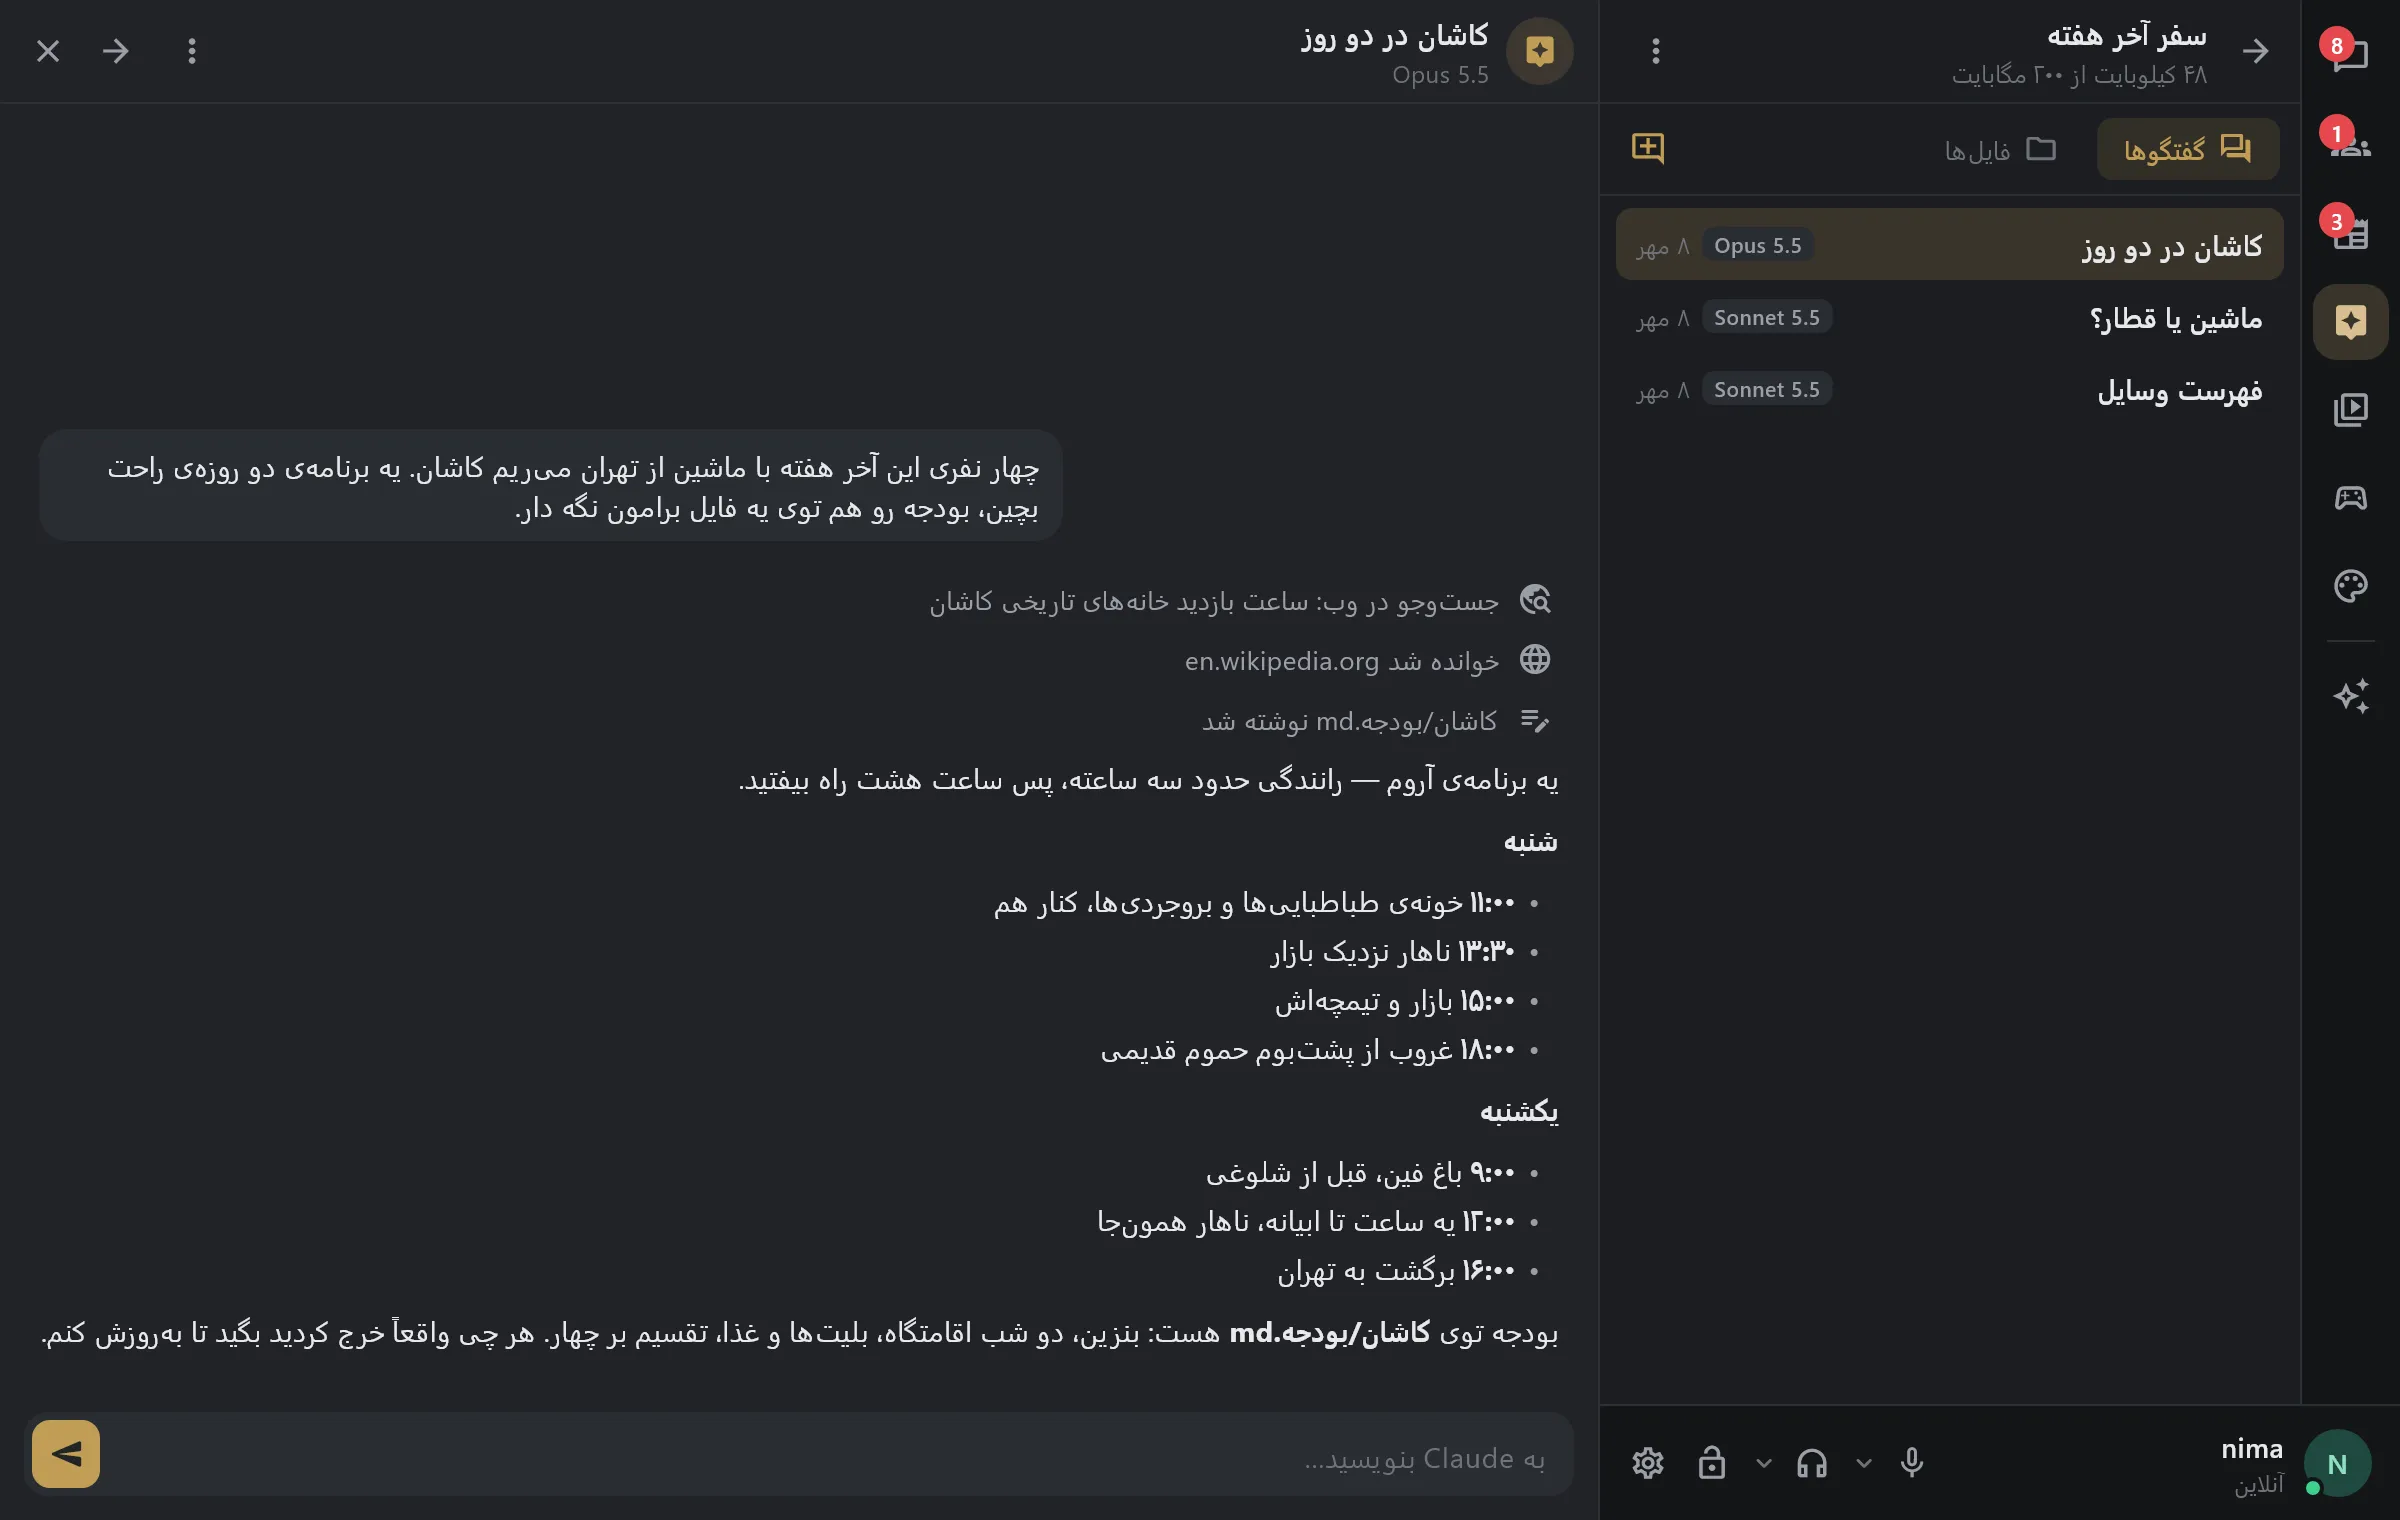
Task: Click the web search step جست‌وجو در وب
Action: 1240,601
